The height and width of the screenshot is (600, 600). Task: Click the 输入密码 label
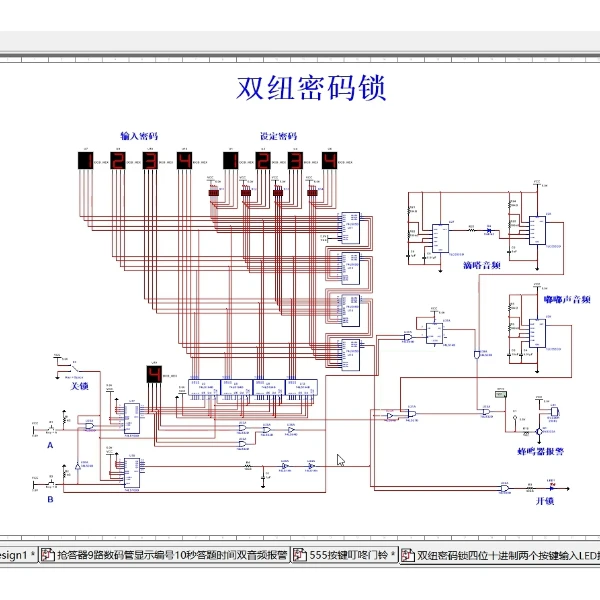coord(139,136)
